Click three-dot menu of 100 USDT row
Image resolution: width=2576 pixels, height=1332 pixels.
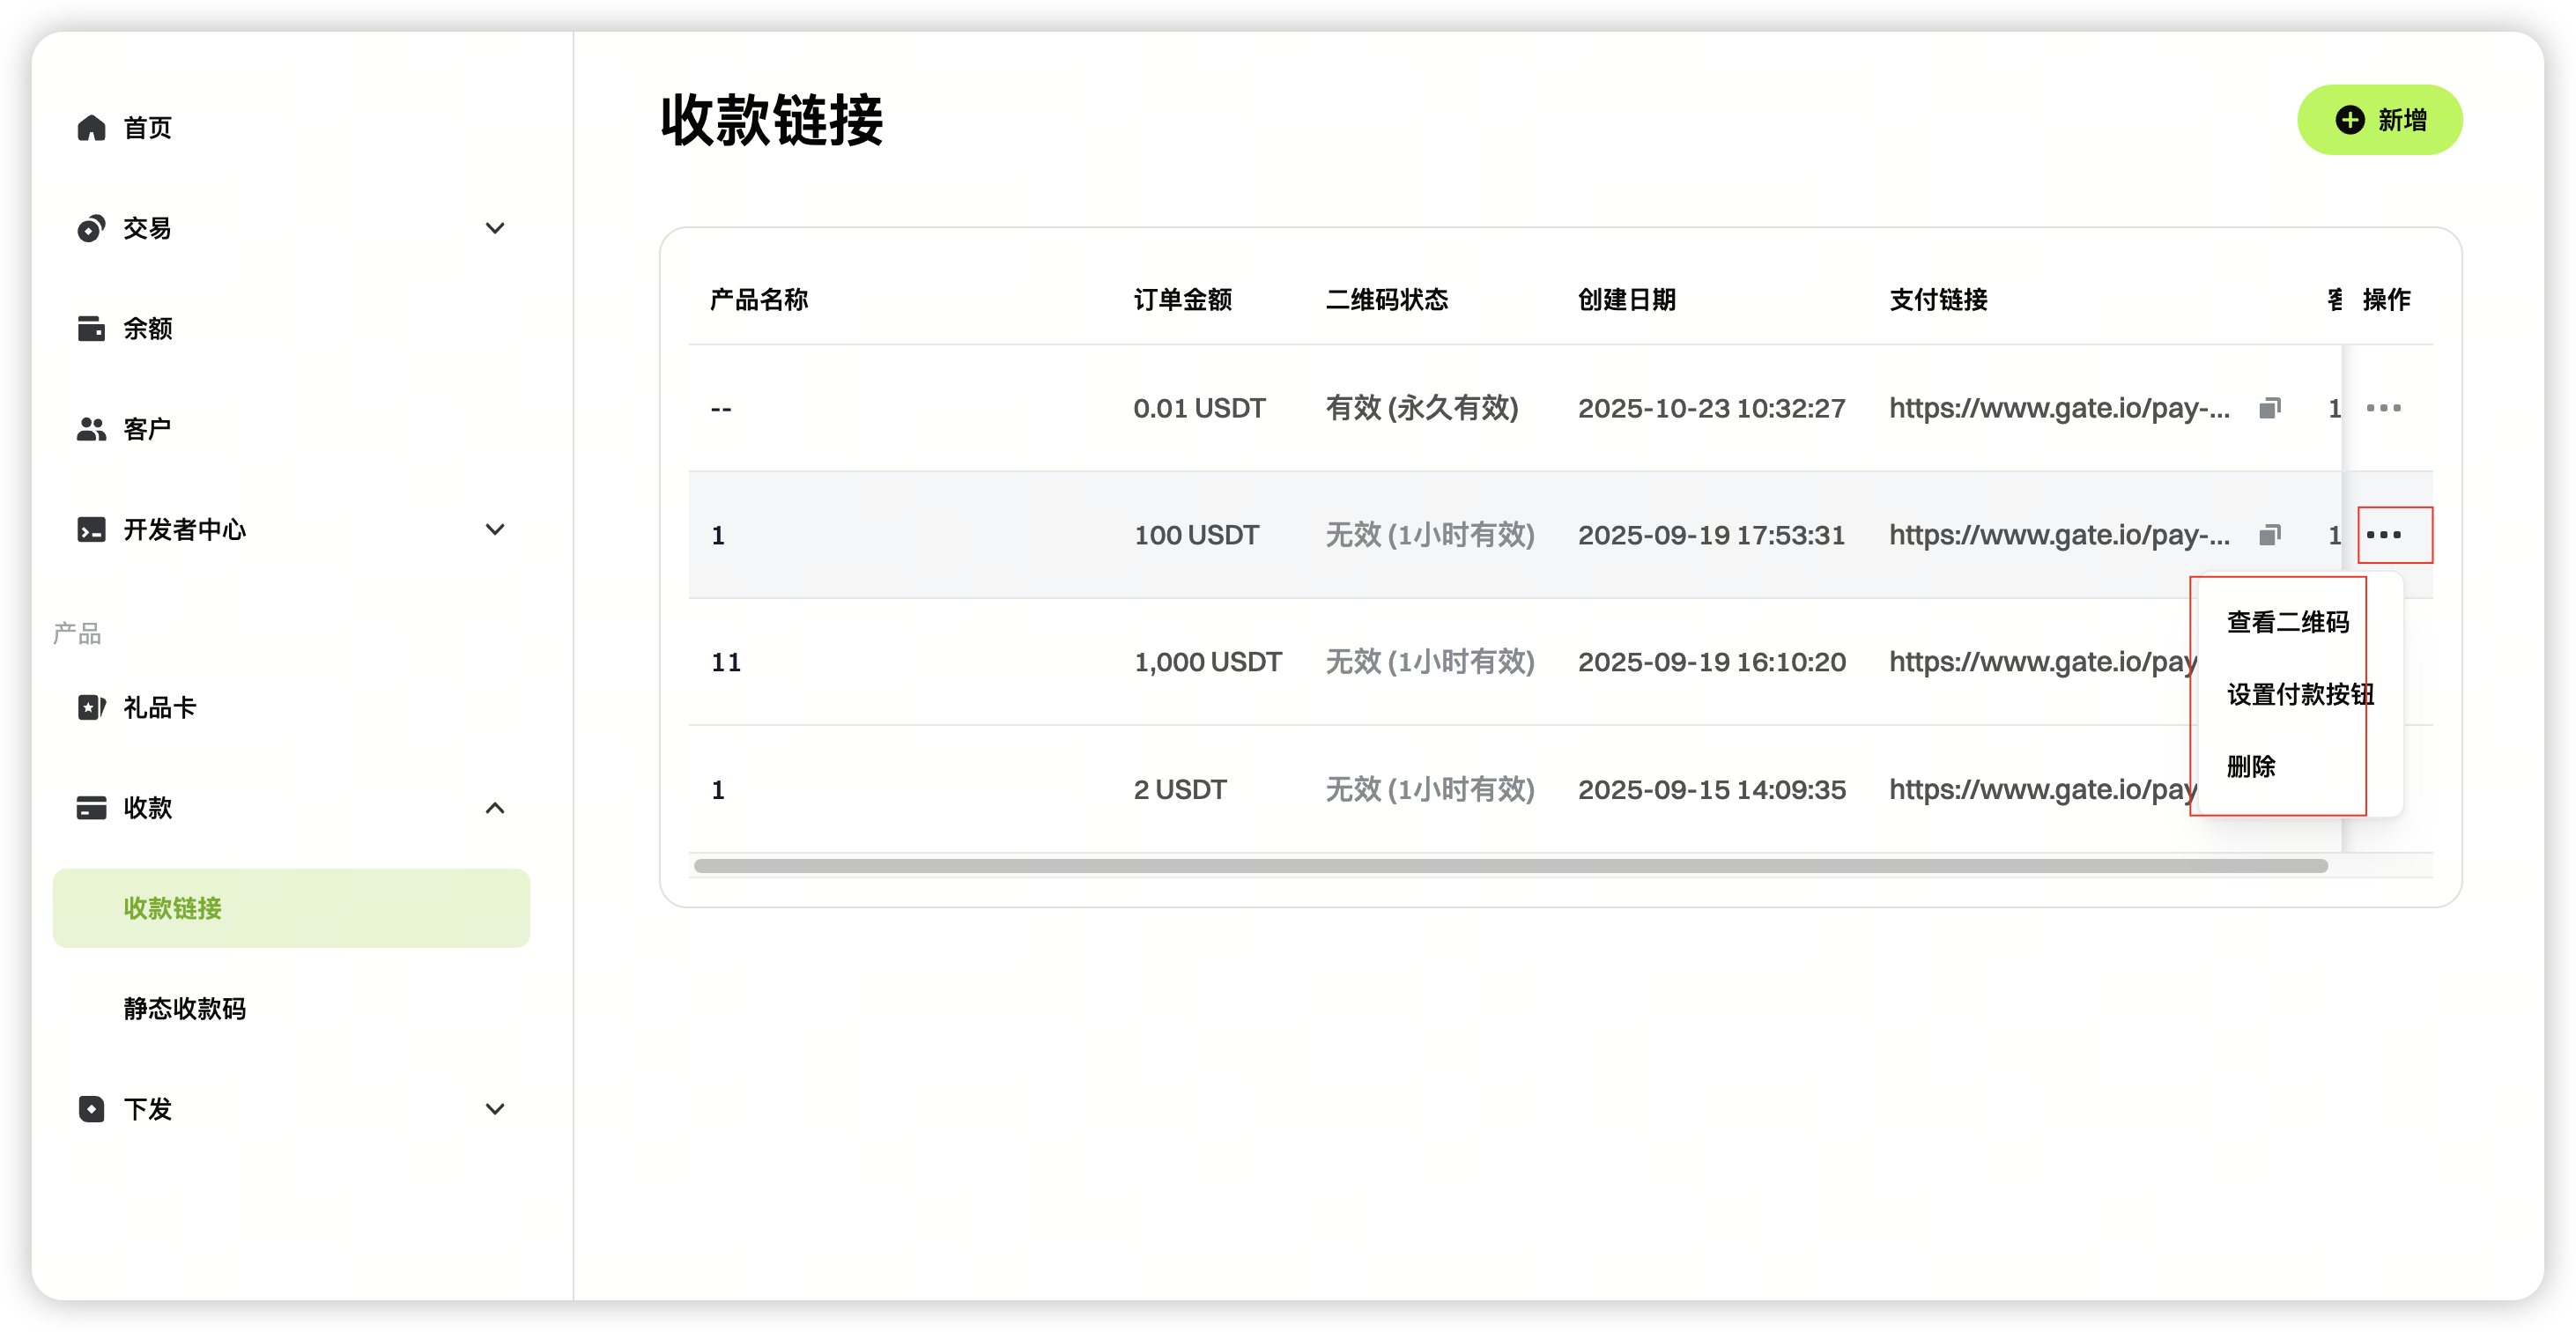click(2383, 535)
